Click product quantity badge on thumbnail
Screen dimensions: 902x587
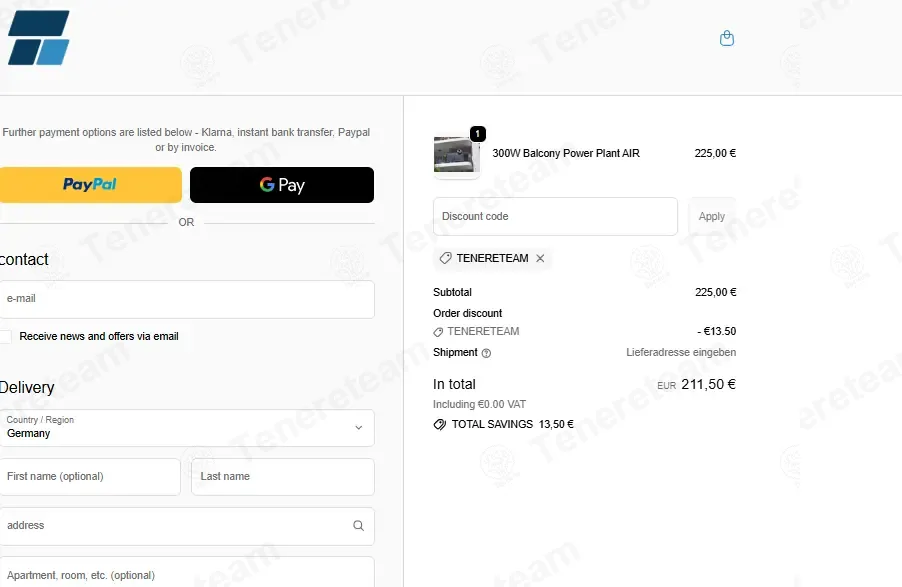tap(477, 134)
